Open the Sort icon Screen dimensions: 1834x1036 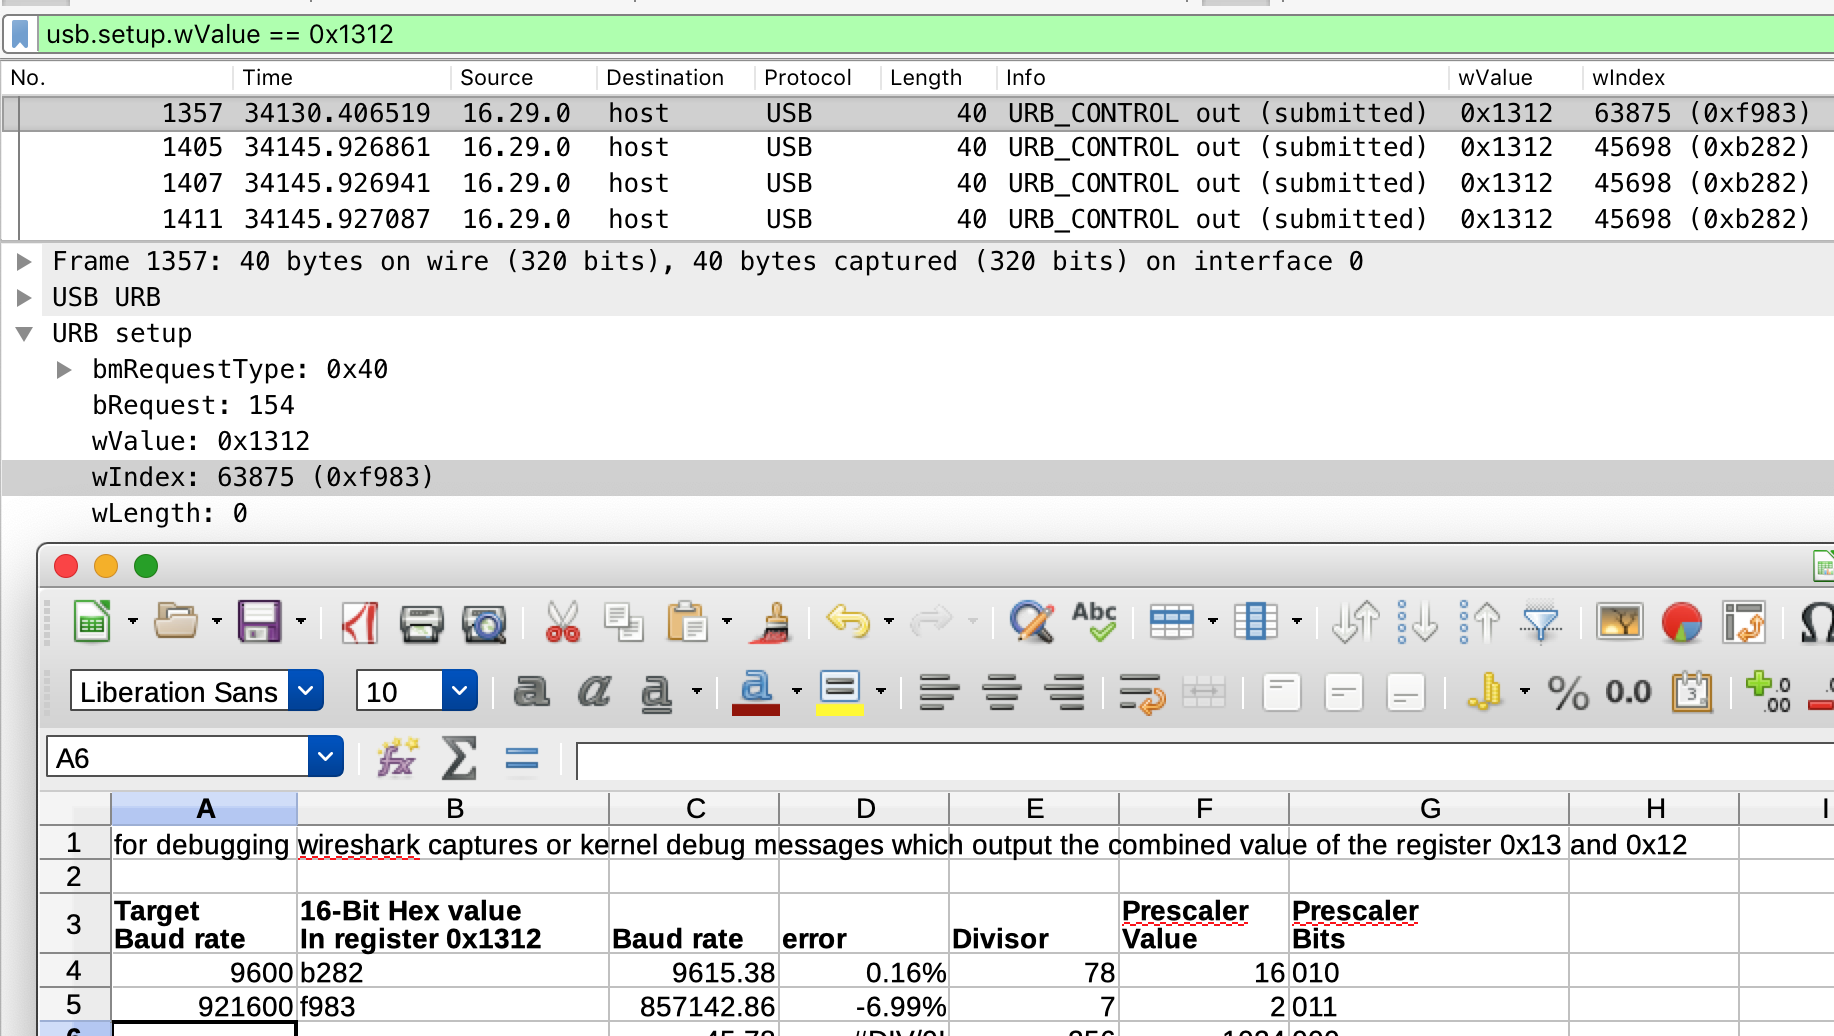coord(1356,621)
